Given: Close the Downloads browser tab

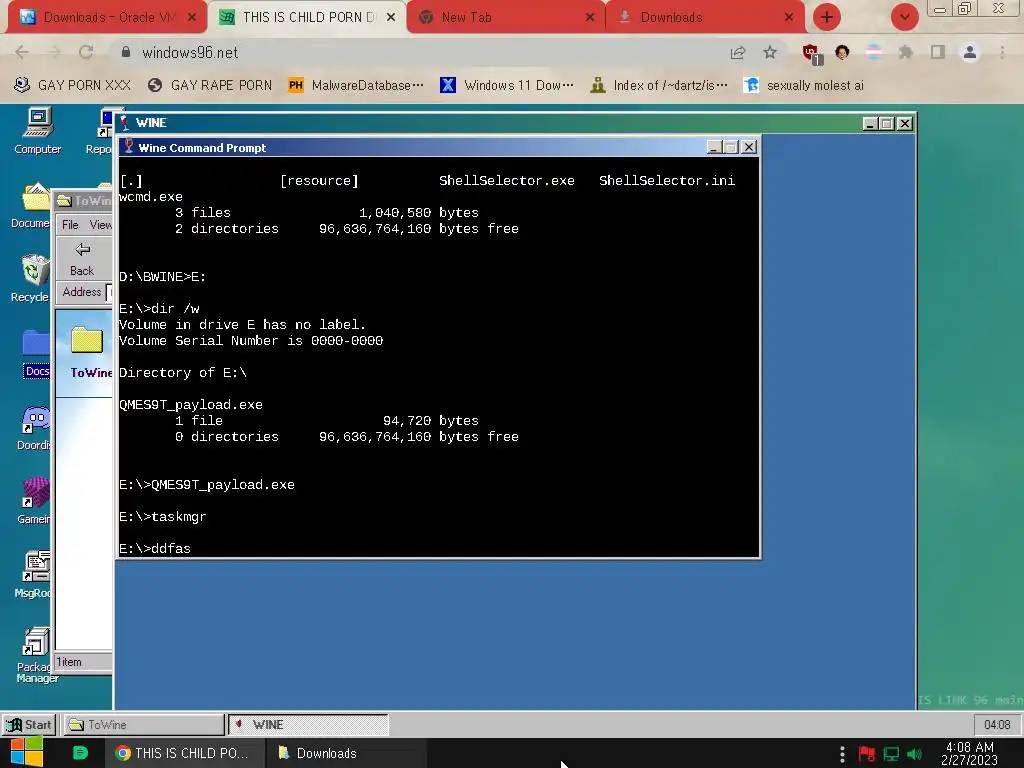Looking at the screenshot, I should pyautogui.click(x=788, y=18).
